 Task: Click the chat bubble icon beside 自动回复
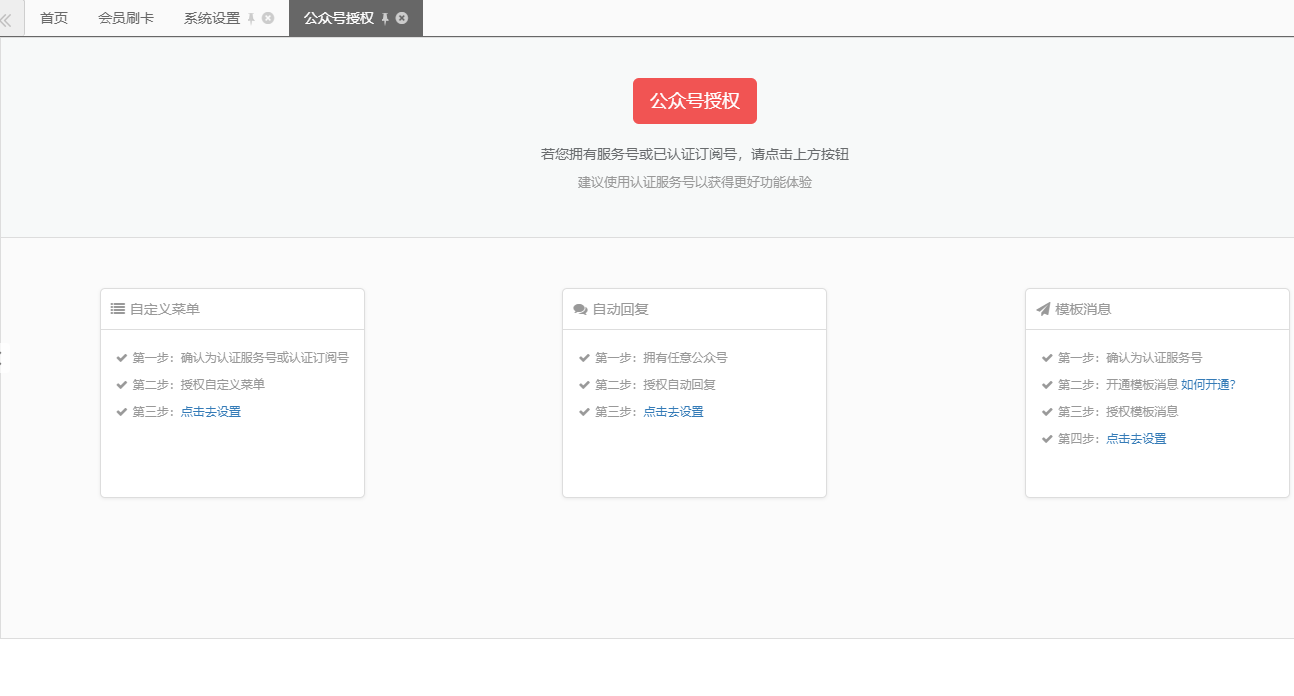tap(580, 309)
